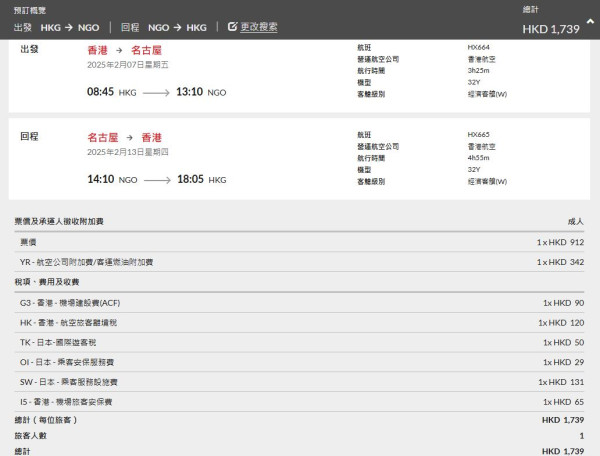The height and width of the screenshot is (456, 600).
Task: Click the SW 乘客服務設施費 row
Action: 299,382
